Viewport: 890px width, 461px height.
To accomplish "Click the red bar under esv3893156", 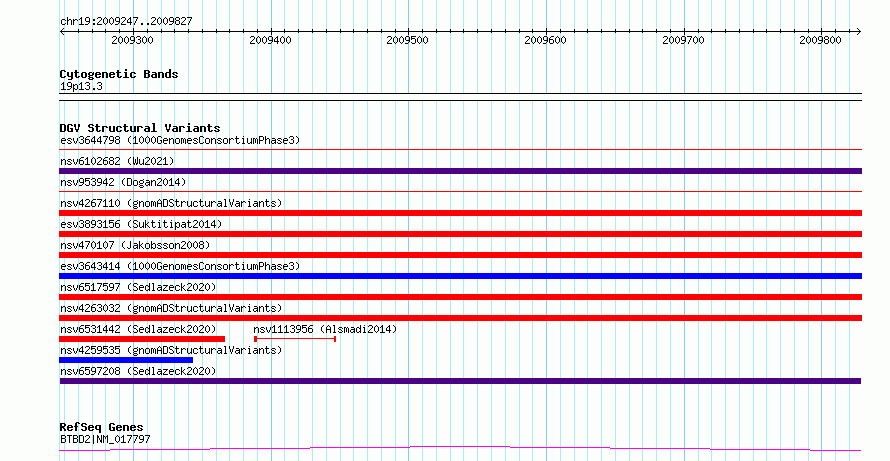I will pos(460,234).
